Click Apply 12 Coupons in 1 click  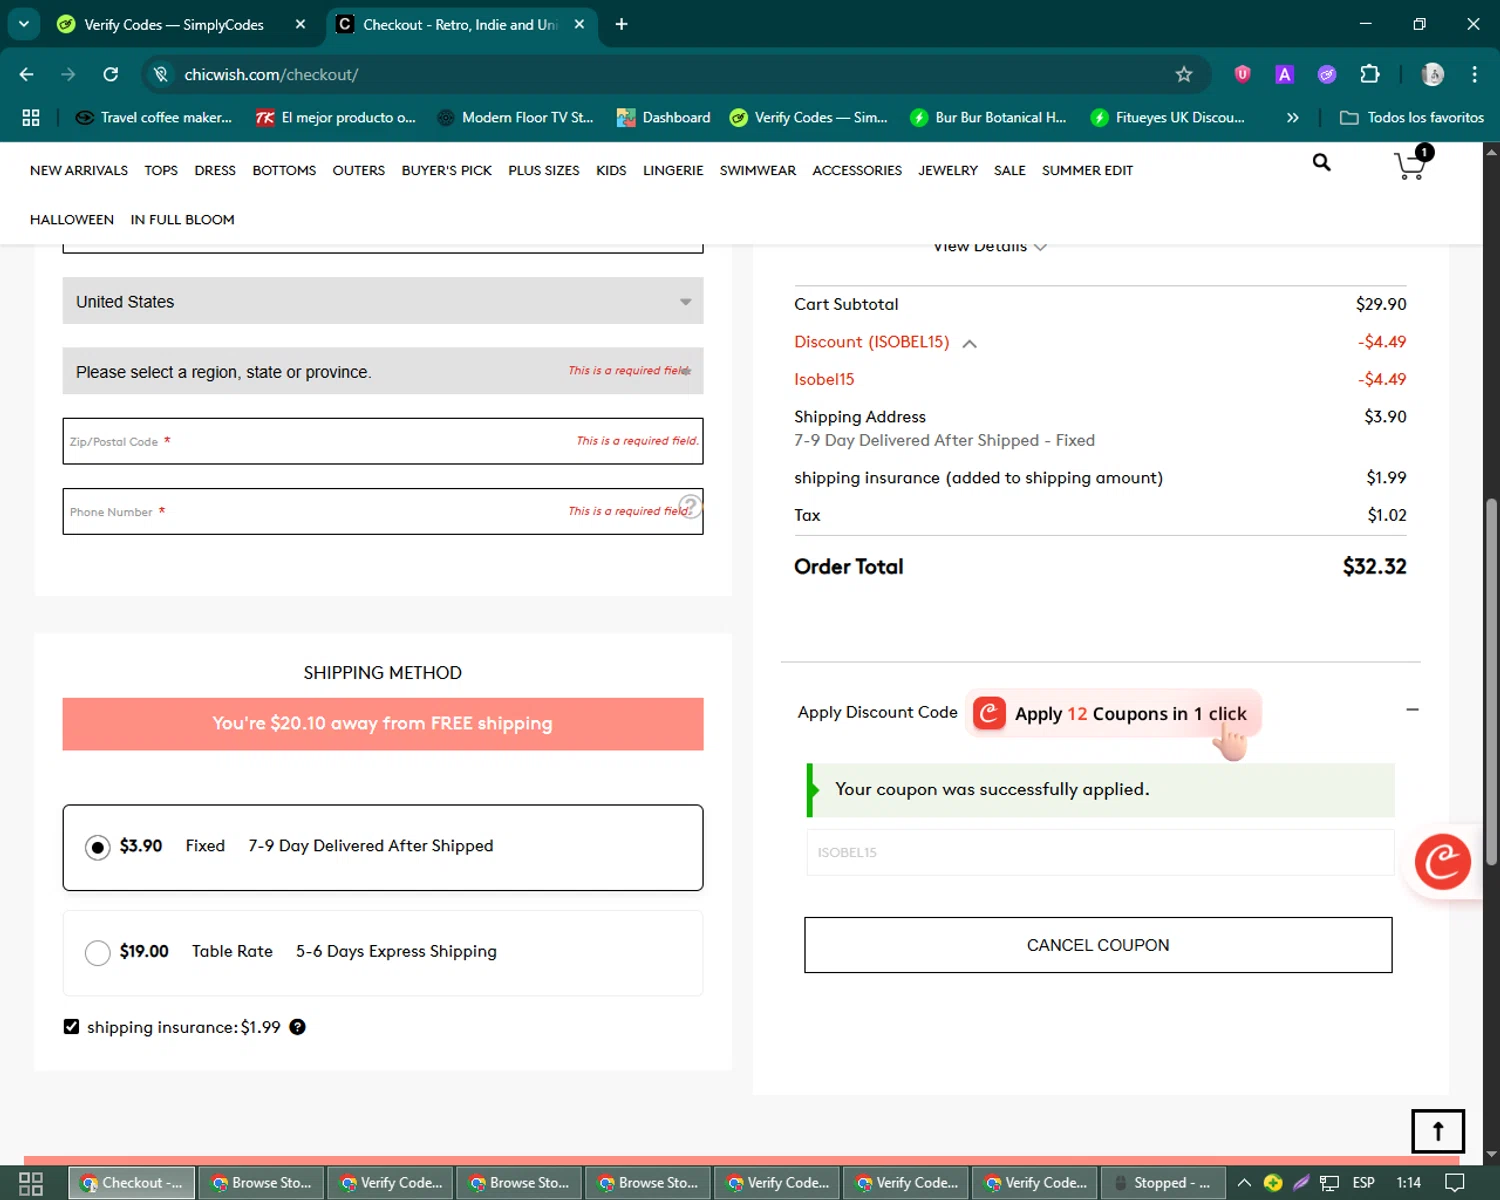1113,714
